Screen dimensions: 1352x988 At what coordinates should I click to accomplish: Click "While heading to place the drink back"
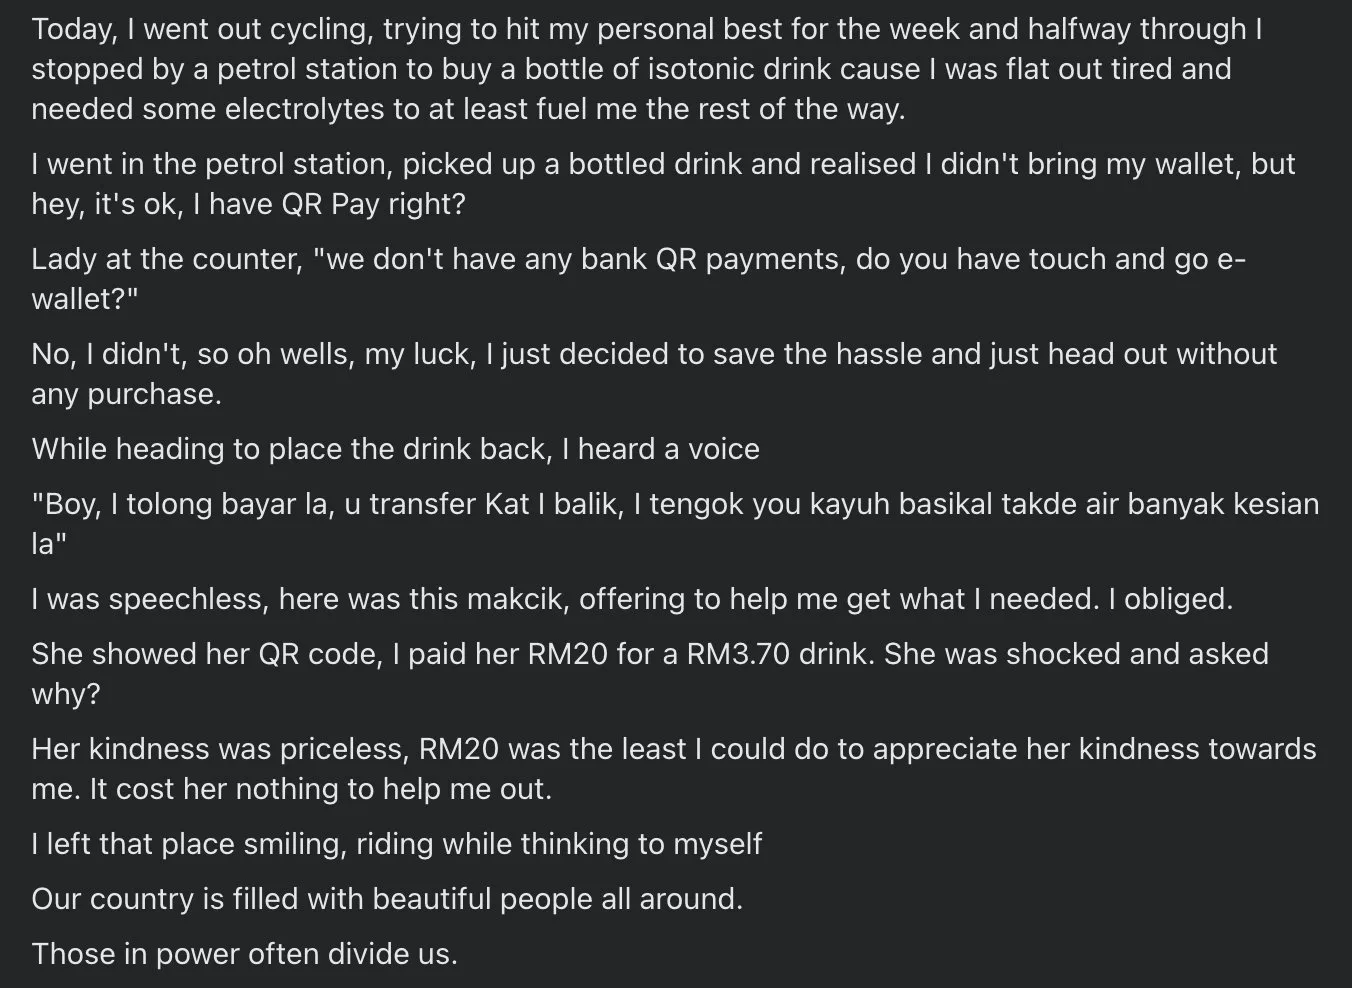pos(290,449)
